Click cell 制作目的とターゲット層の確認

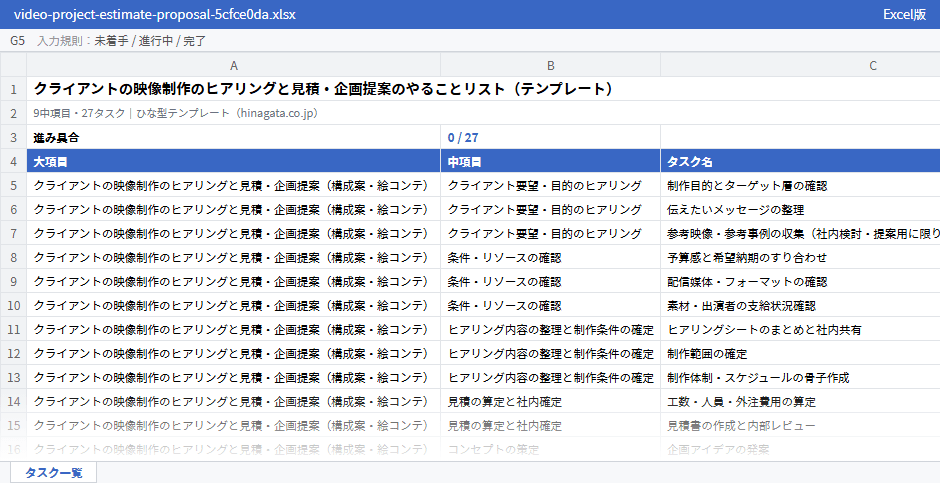[800, 185]
